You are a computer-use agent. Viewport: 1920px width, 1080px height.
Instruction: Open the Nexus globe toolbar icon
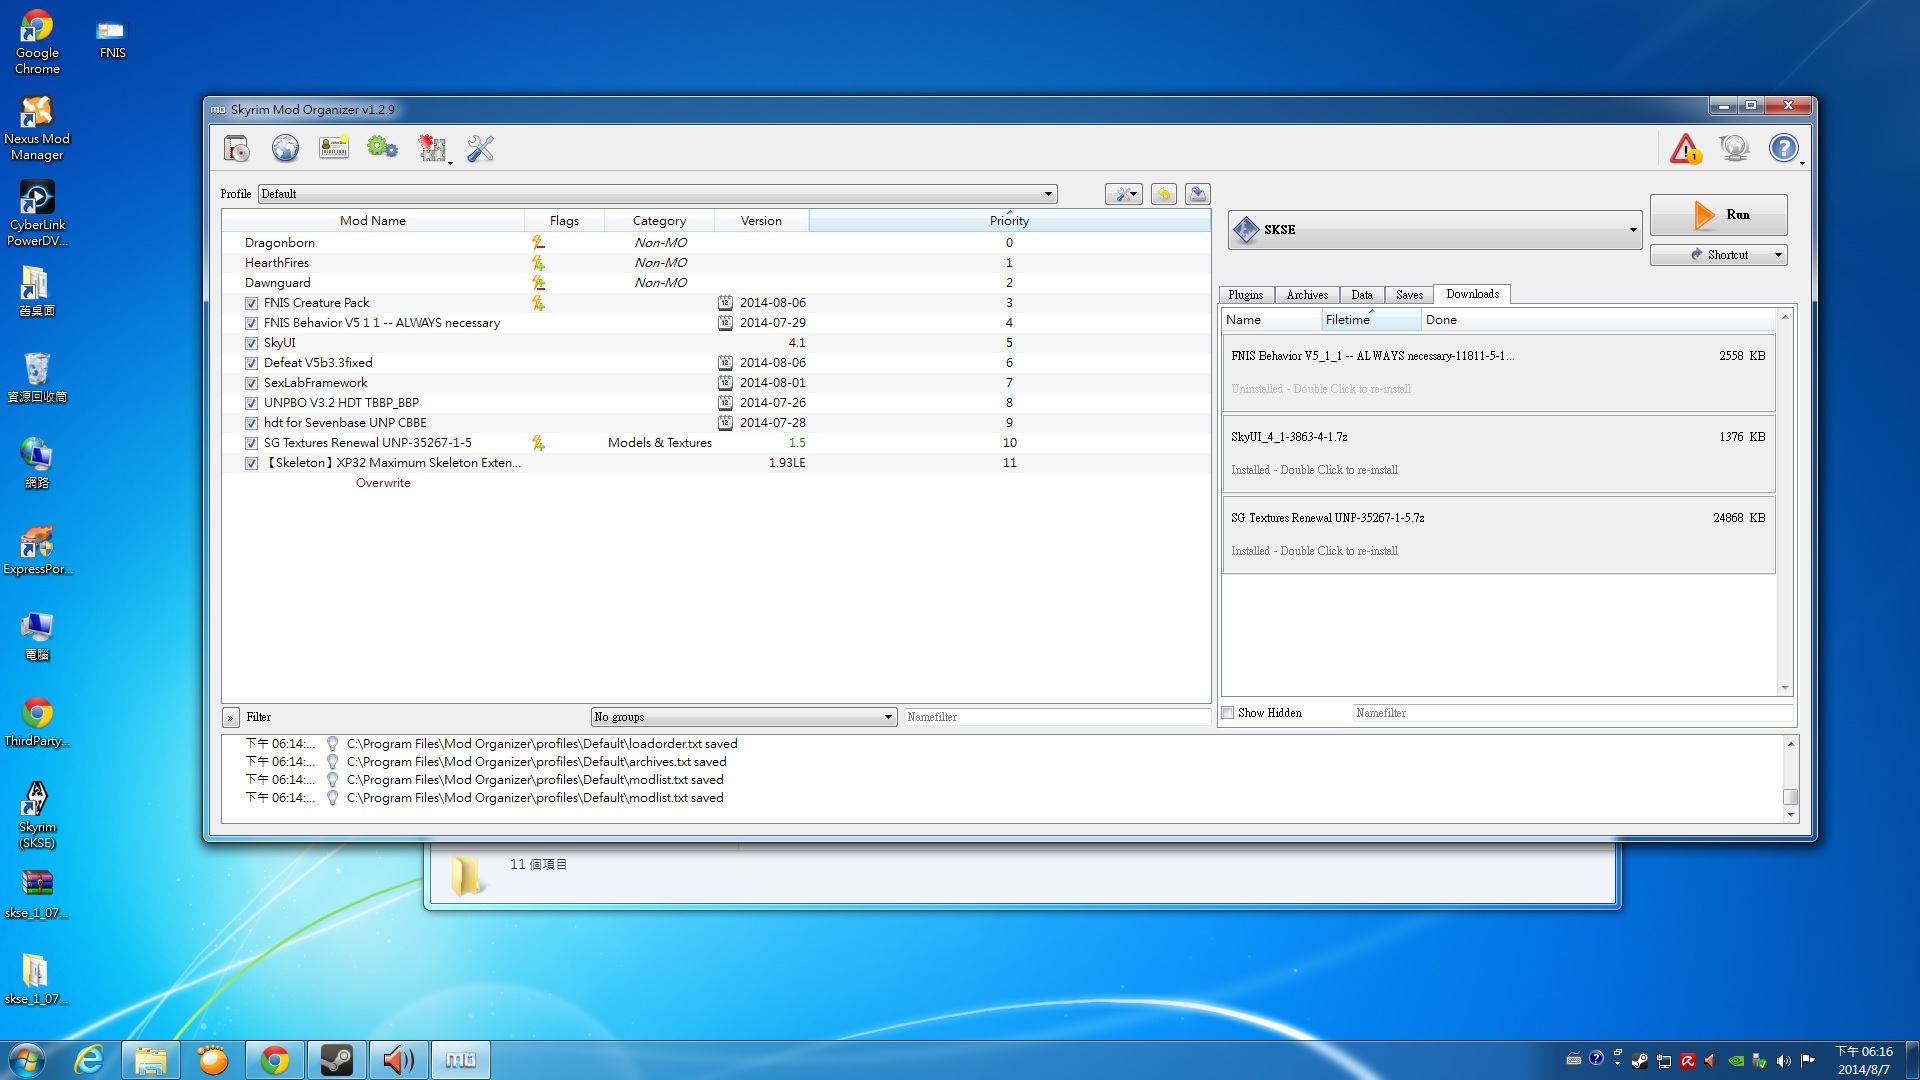click(x=285, y=149)
